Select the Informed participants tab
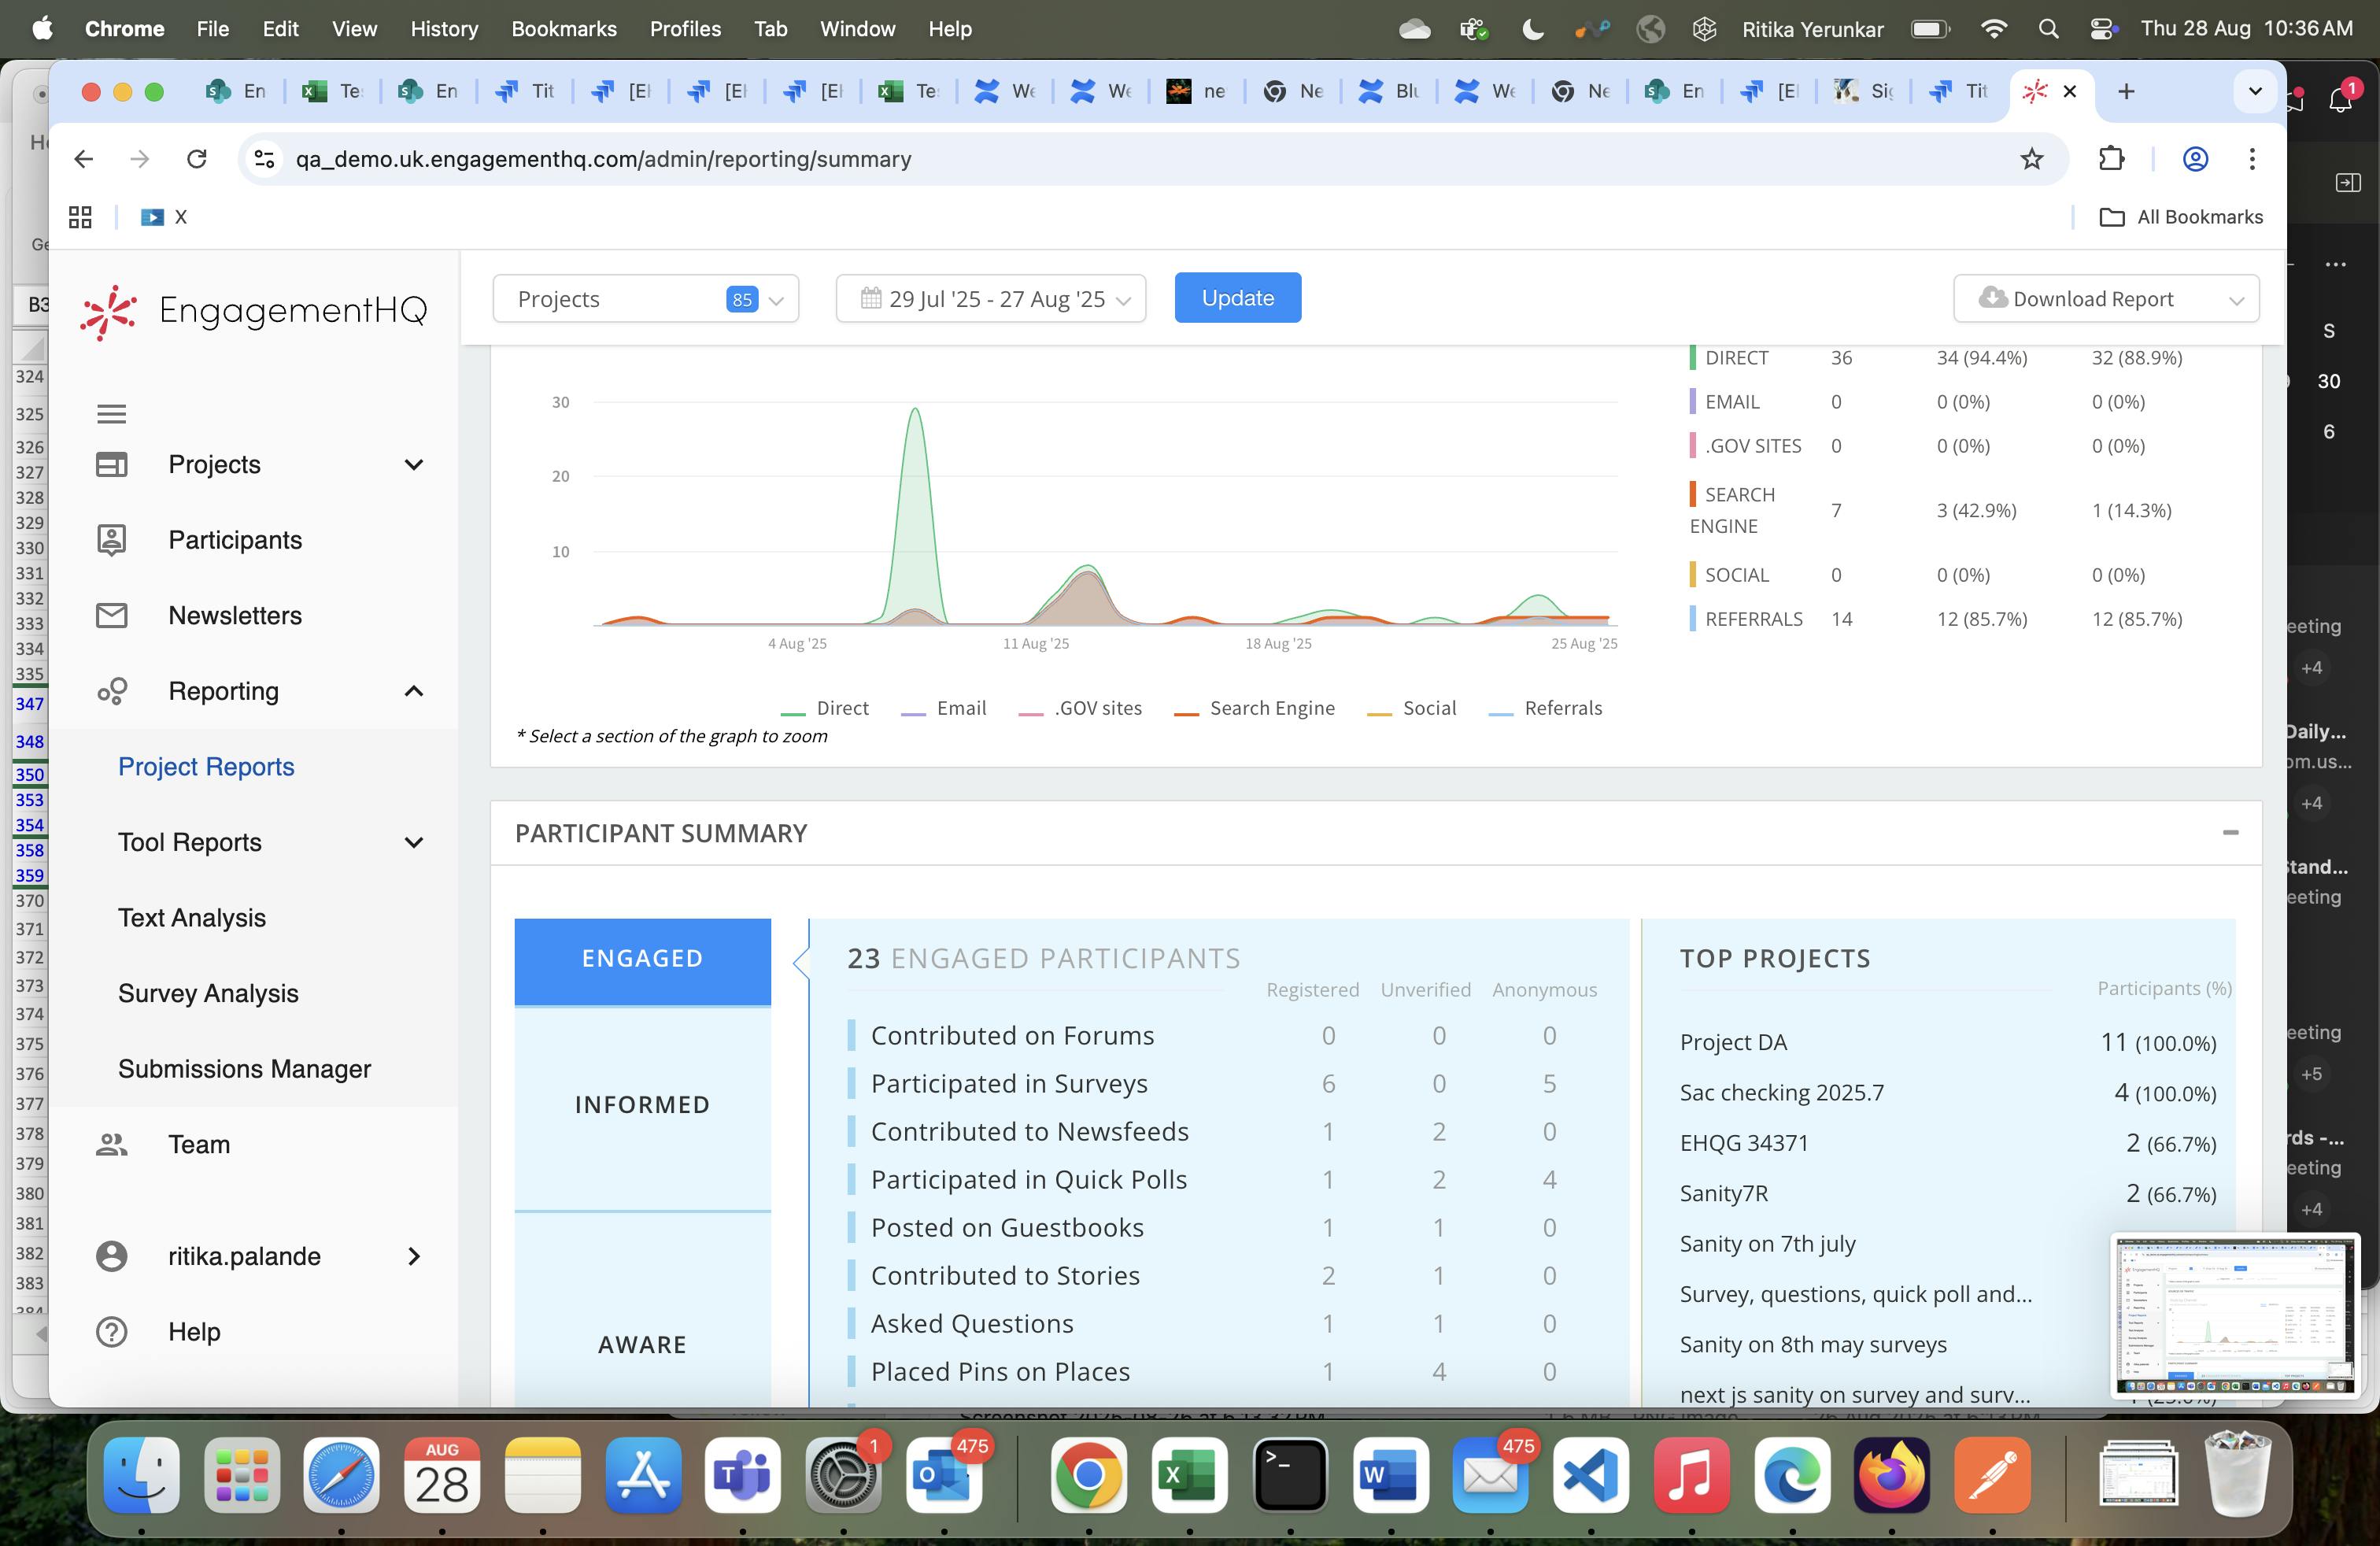This screenshot has height=1546, width=2380. (x=642, y=1104)
